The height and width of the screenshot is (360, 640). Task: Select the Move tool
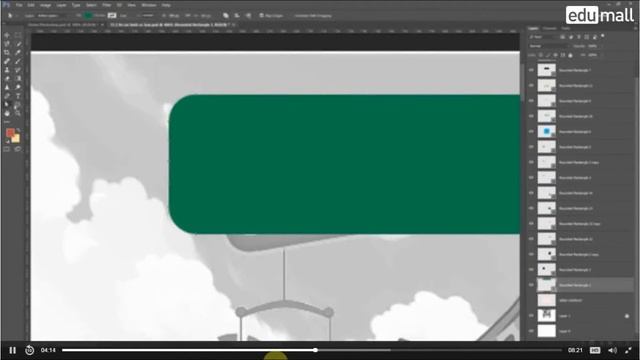pos(7,36)
